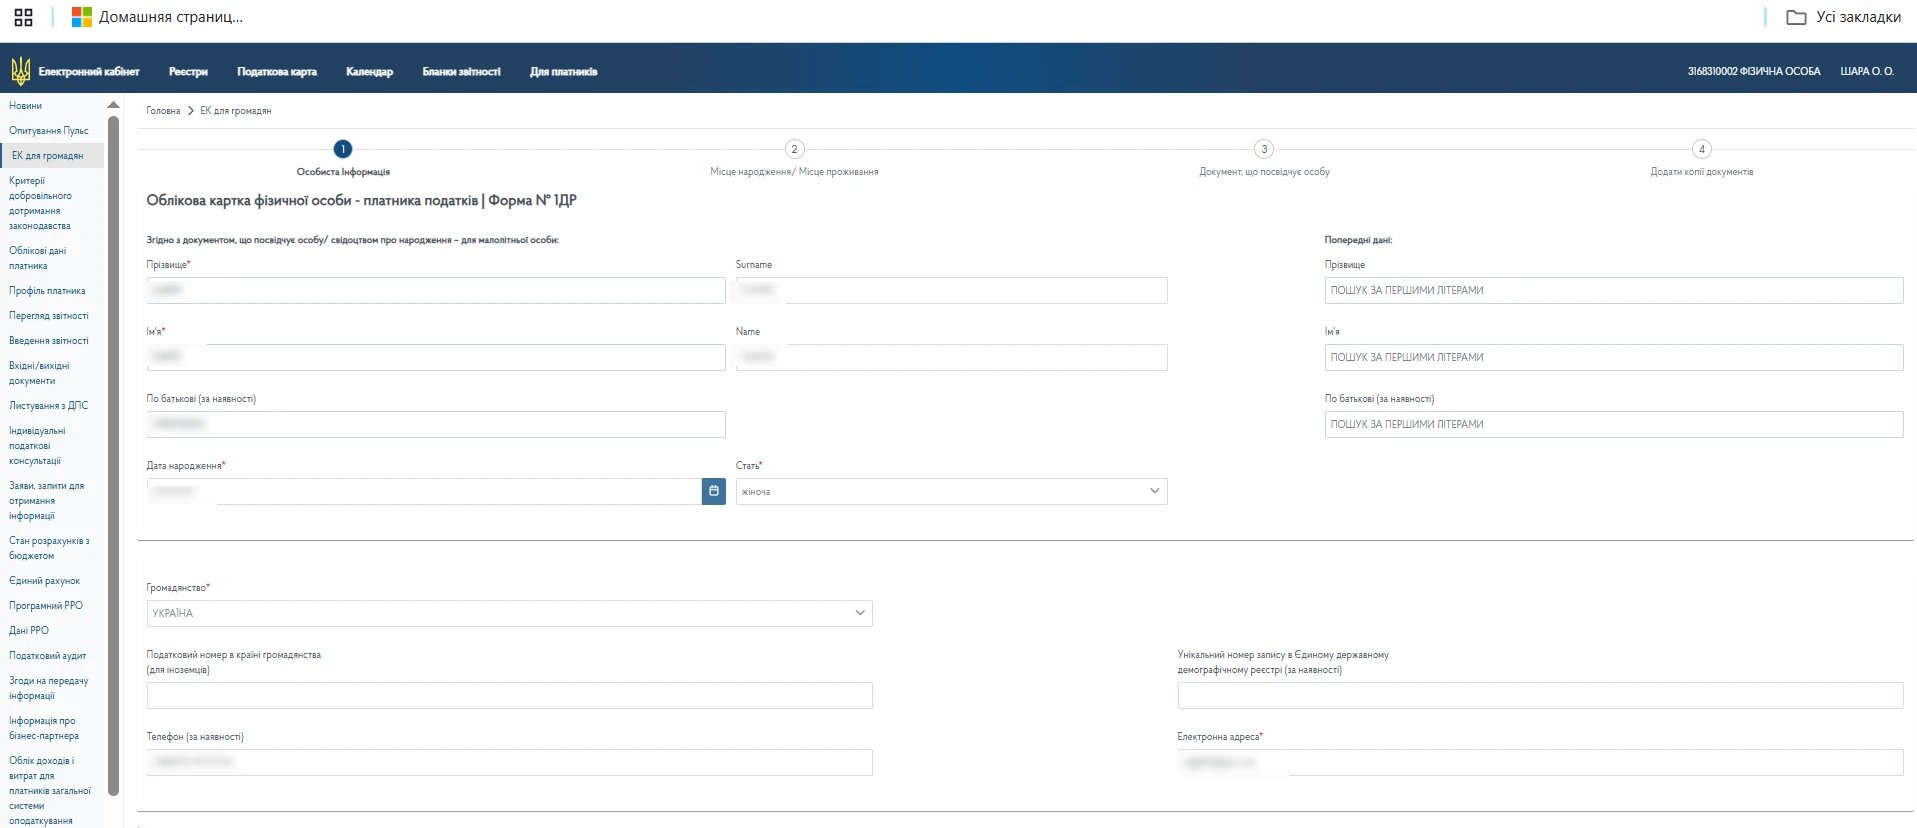Open the Реєстри menu
This screenshot has height=828, width=1917.
coord(188,72)
